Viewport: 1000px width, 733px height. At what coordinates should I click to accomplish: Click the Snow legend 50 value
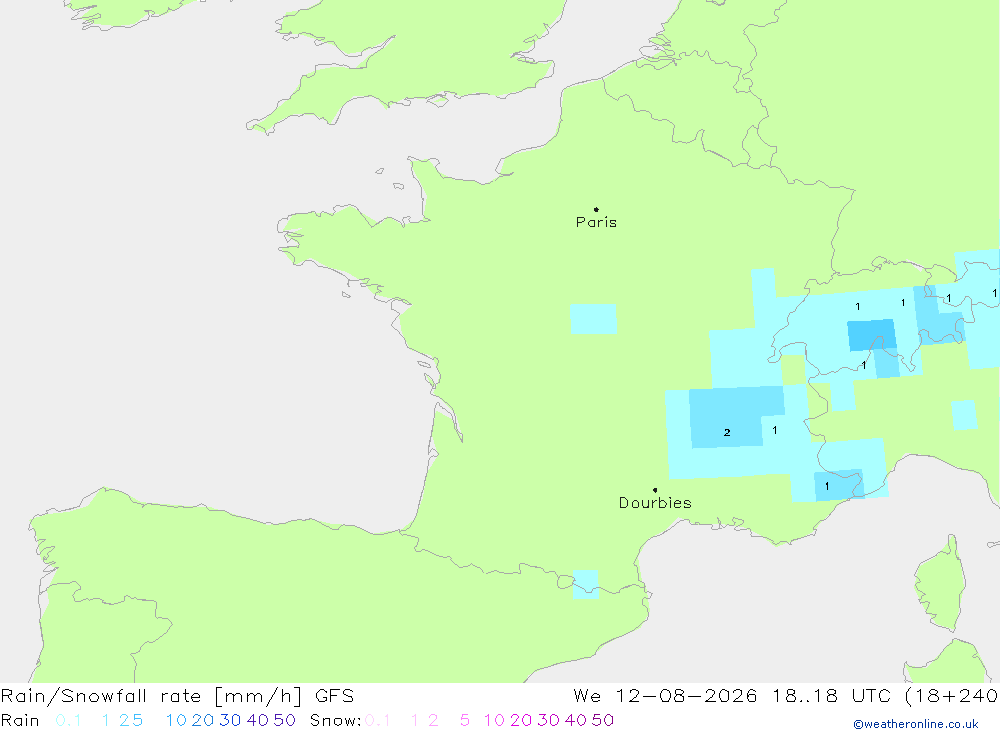pyautogui.click(x=603, y=720)
